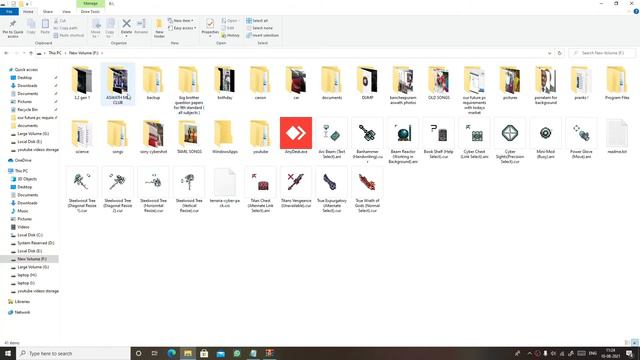Select OneDrive in navigation pane
640x360 pixels.
click(x=23, y=160)
